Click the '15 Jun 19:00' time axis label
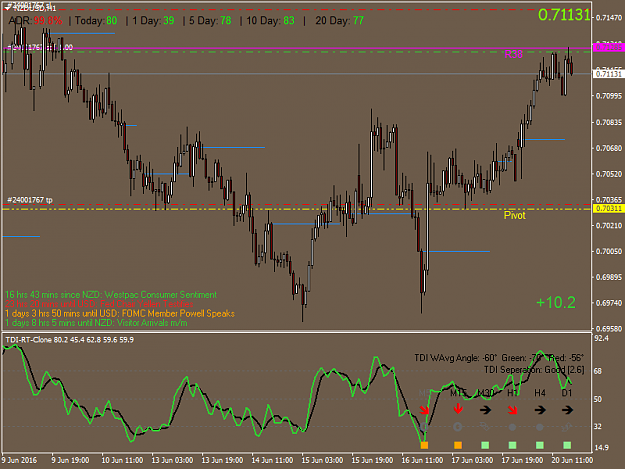This screenshot has height=469, width=625. pos(372,460)
